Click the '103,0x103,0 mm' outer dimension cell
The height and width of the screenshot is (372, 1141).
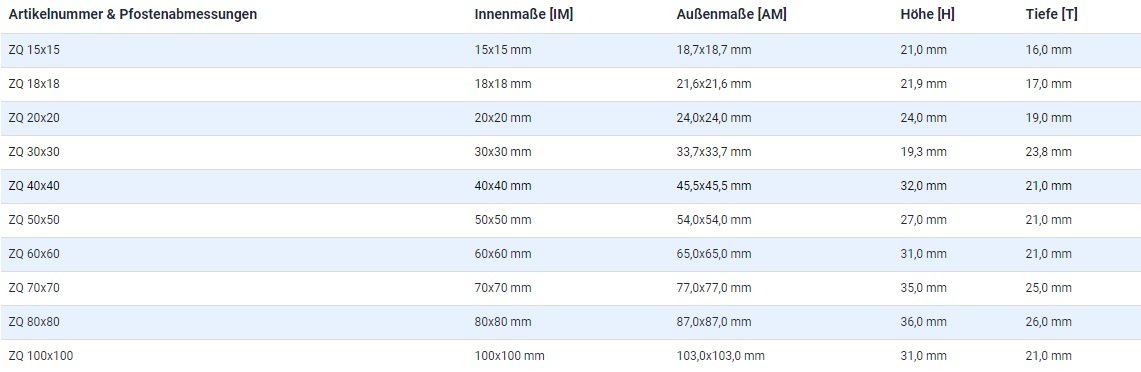click(720, 356)
